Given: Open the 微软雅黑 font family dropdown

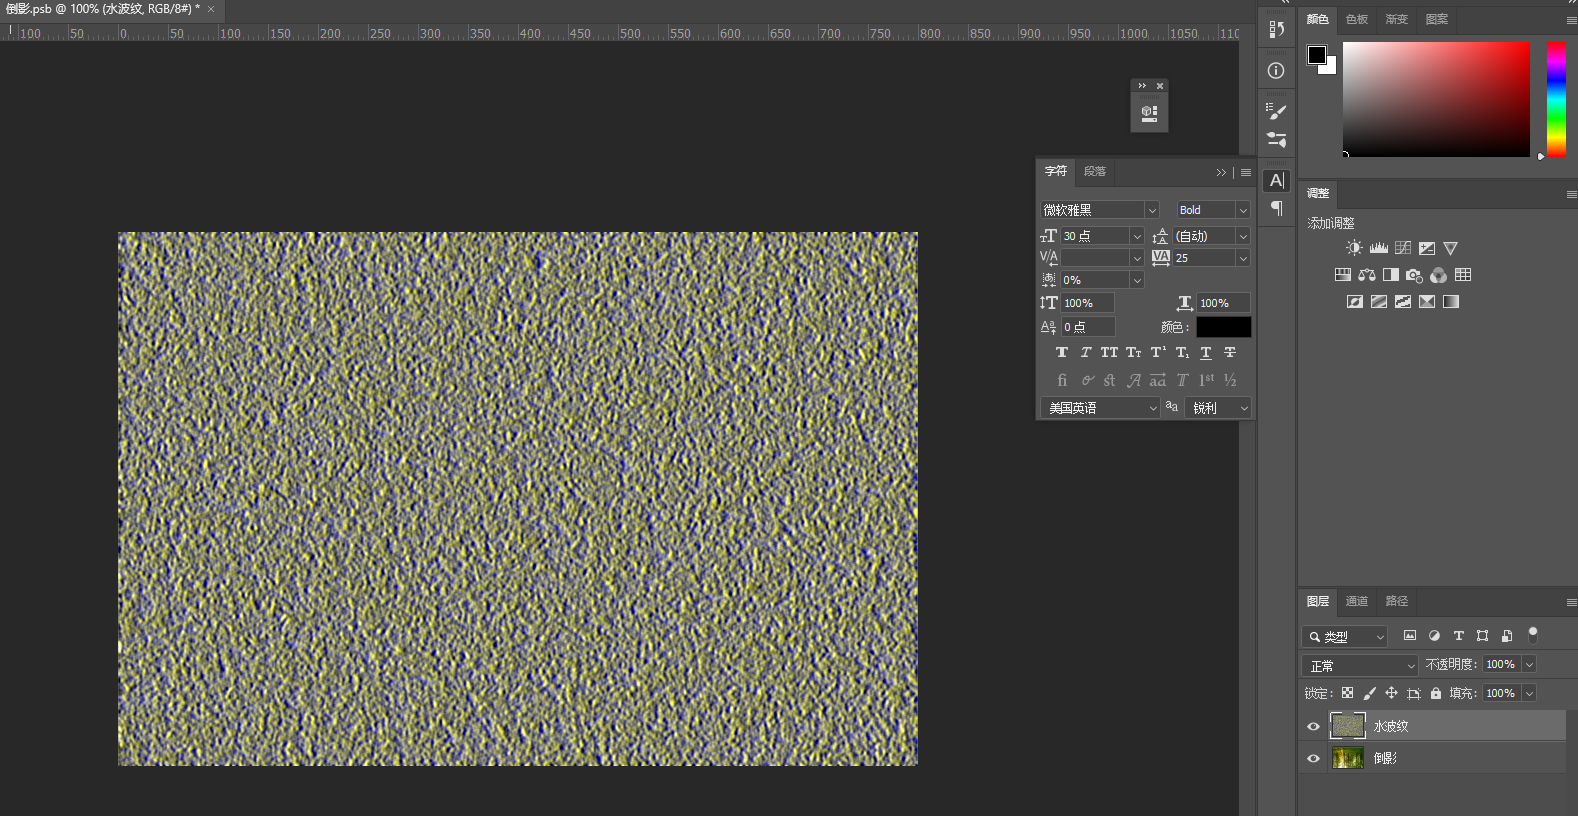Looking at the screenshot, I should [1152, 210].
